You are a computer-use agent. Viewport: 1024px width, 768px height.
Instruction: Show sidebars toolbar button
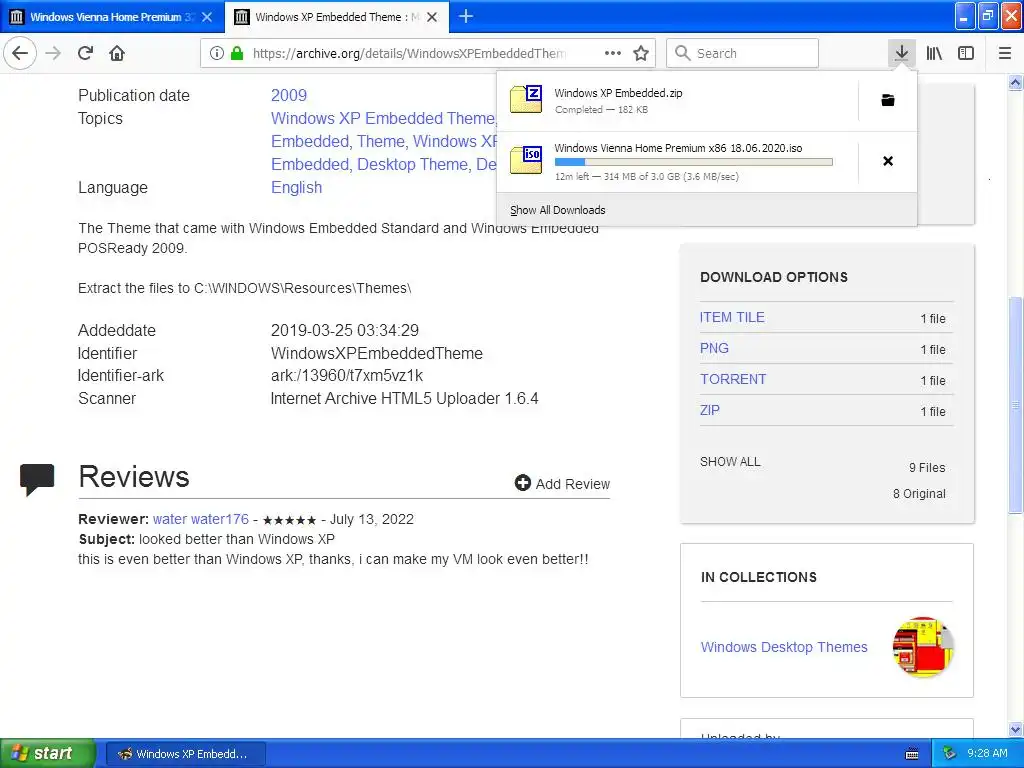coord(966,53)
